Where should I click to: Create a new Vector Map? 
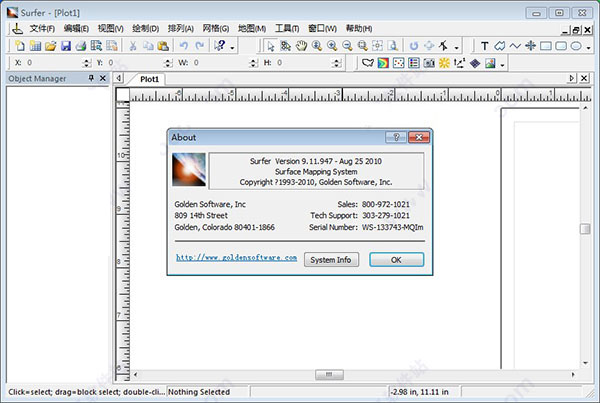coord(460,63)
